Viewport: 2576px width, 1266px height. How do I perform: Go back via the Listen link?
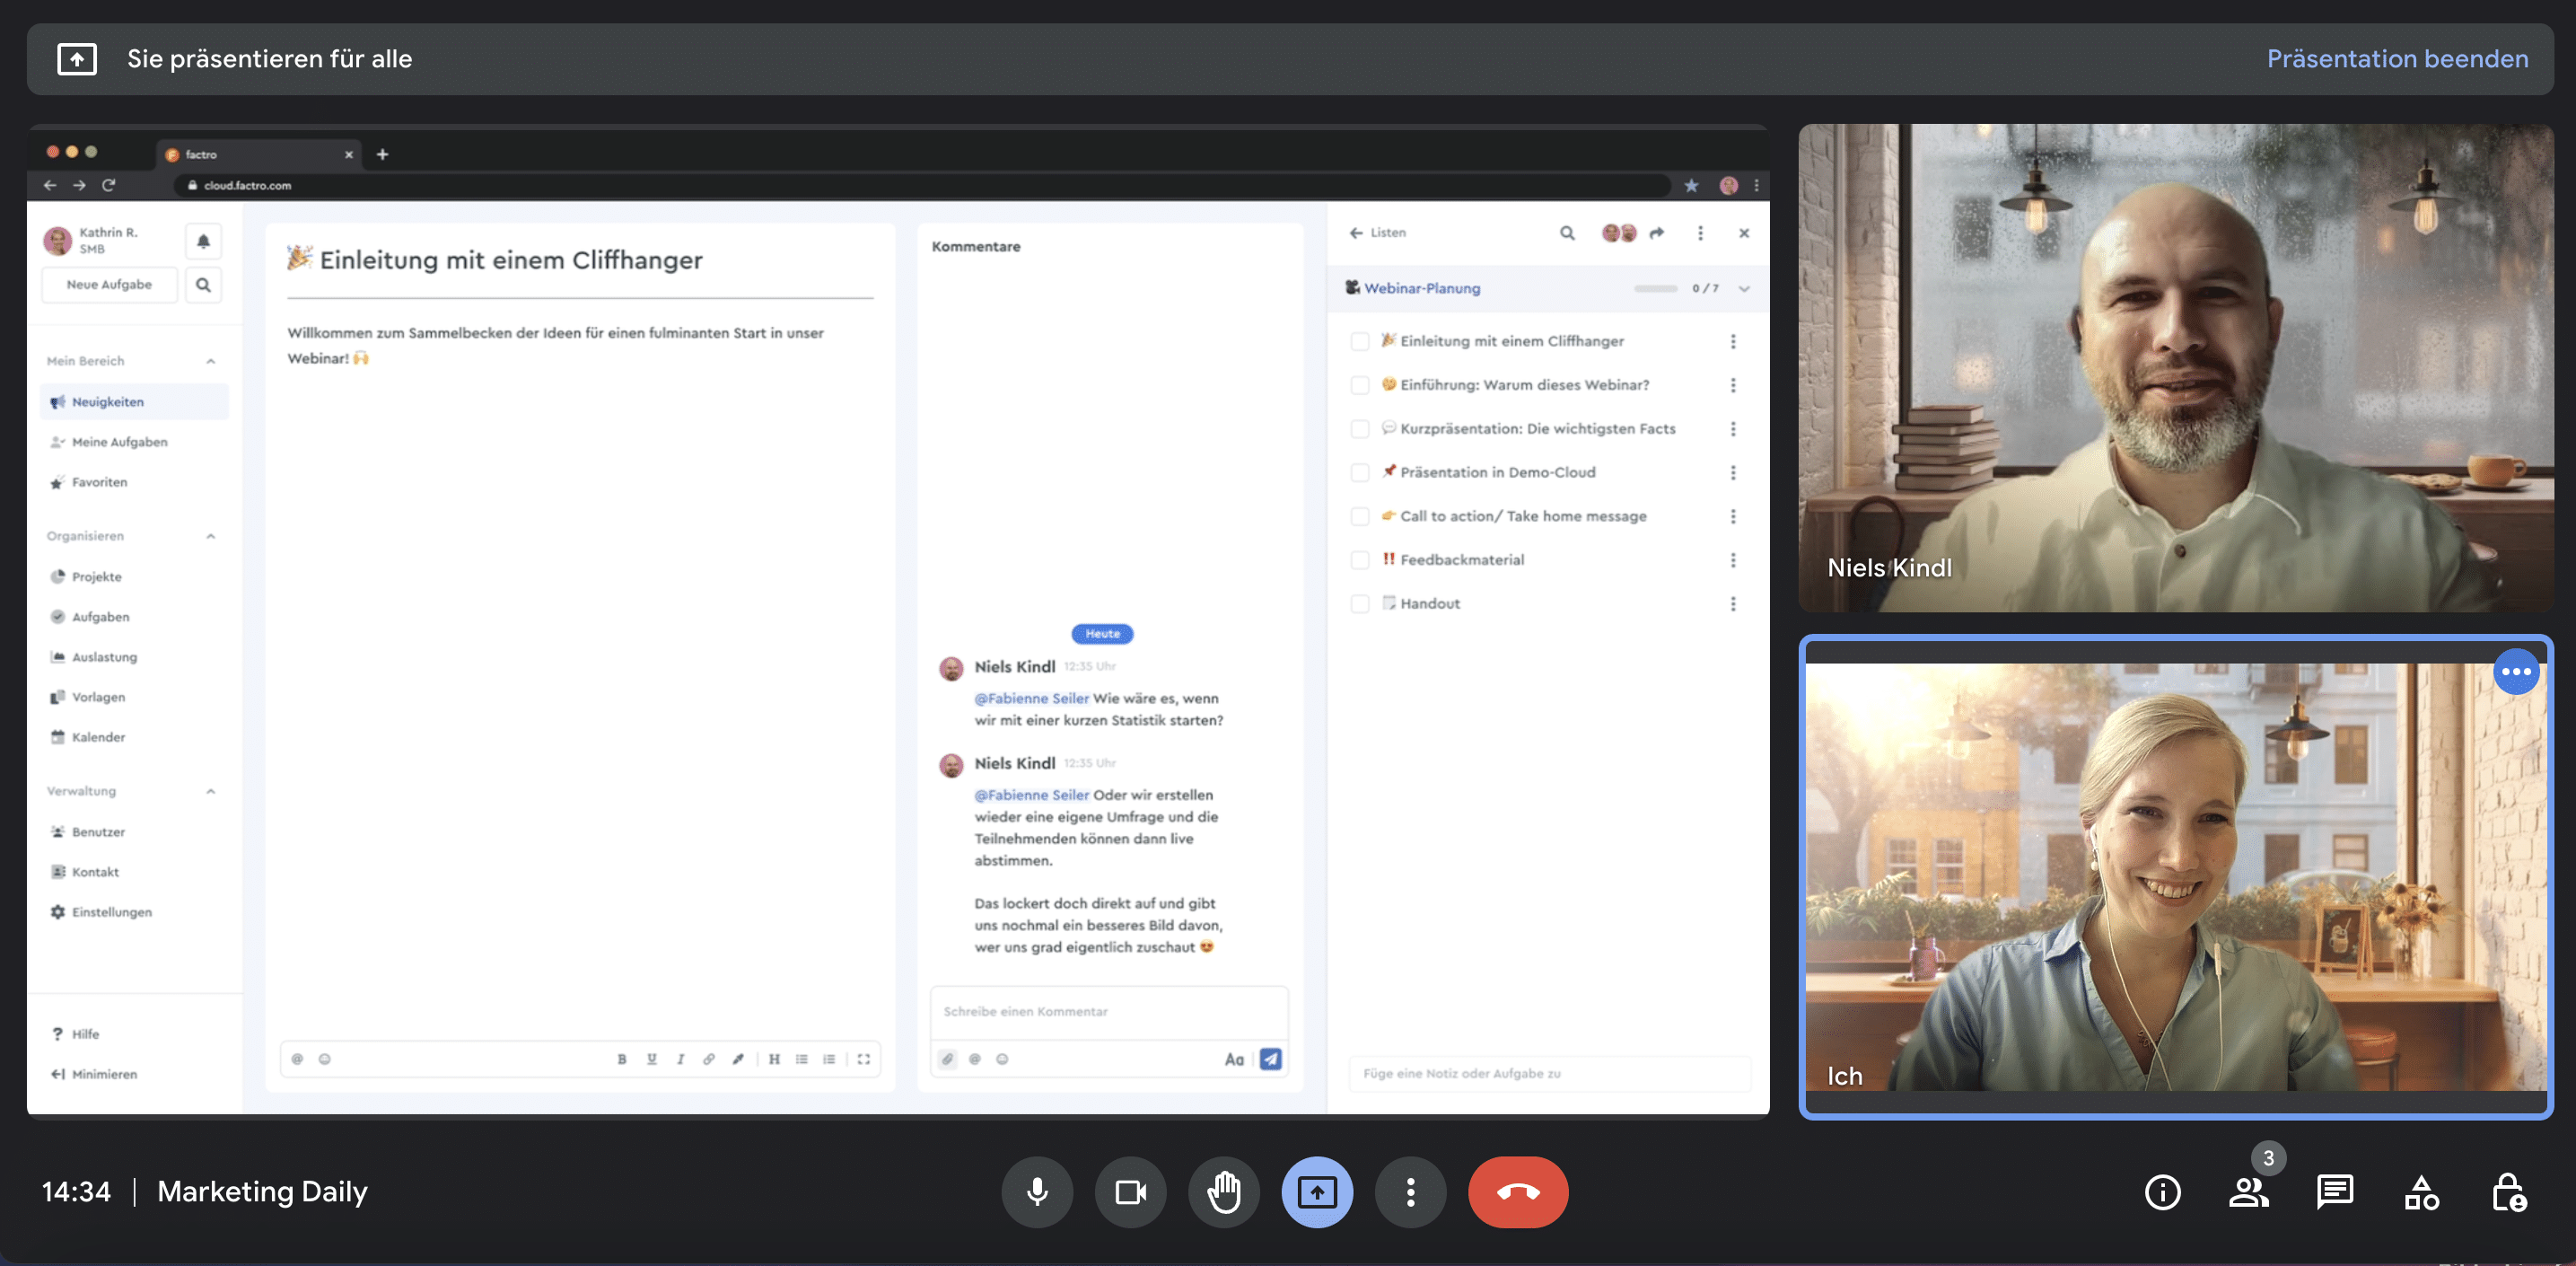click(x=1377, y=233)
